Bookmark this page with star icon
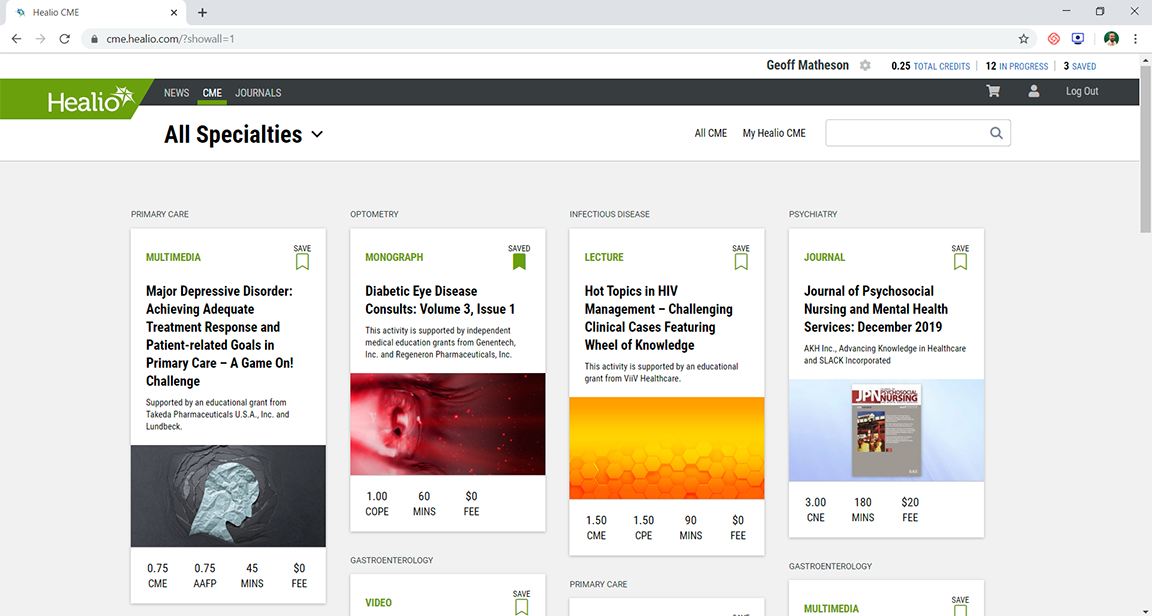The height and width of the screenshot is (616, 1152). coord(1023,39)
